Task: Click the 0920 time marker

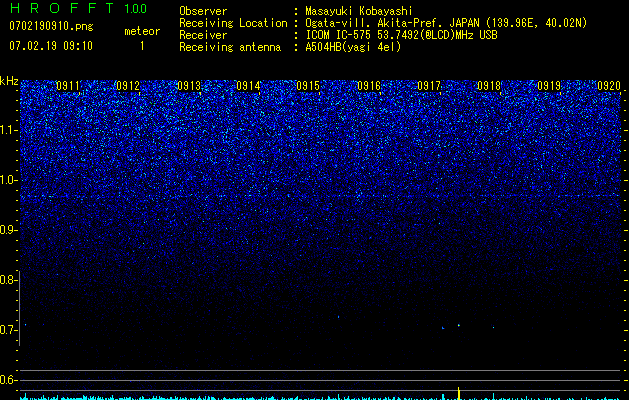Action: pyautogui.click(x=609, y=86)
